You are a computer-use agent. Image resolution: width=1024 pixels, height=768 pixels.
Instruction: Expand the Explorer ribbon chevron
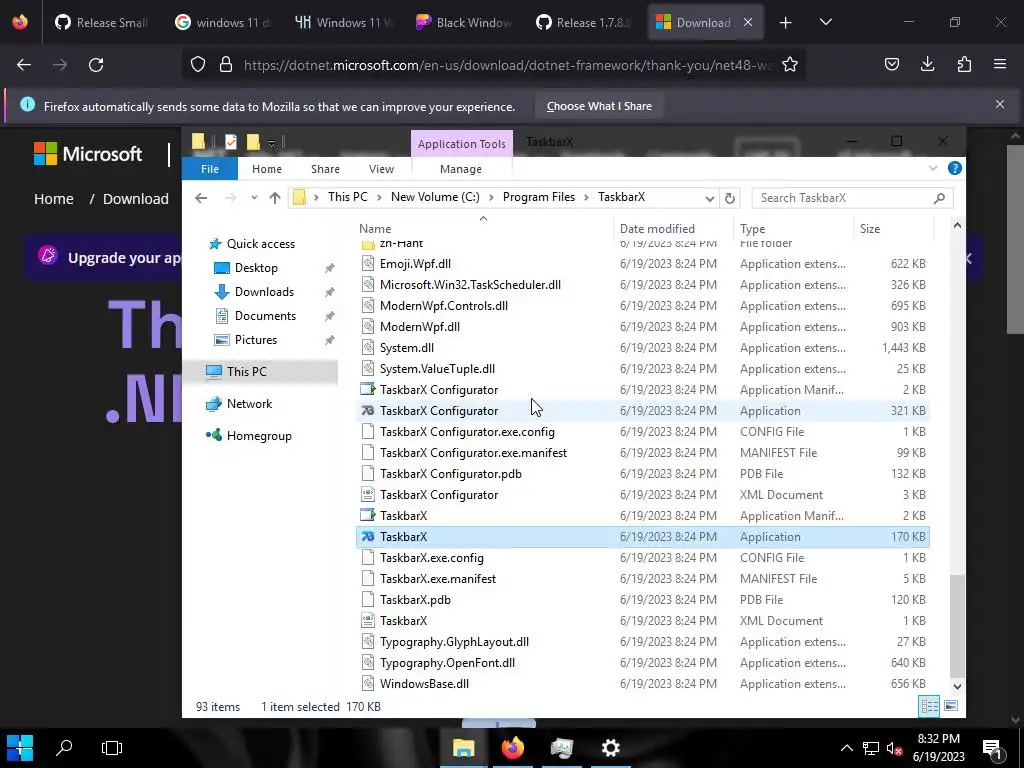click(933, 168)
